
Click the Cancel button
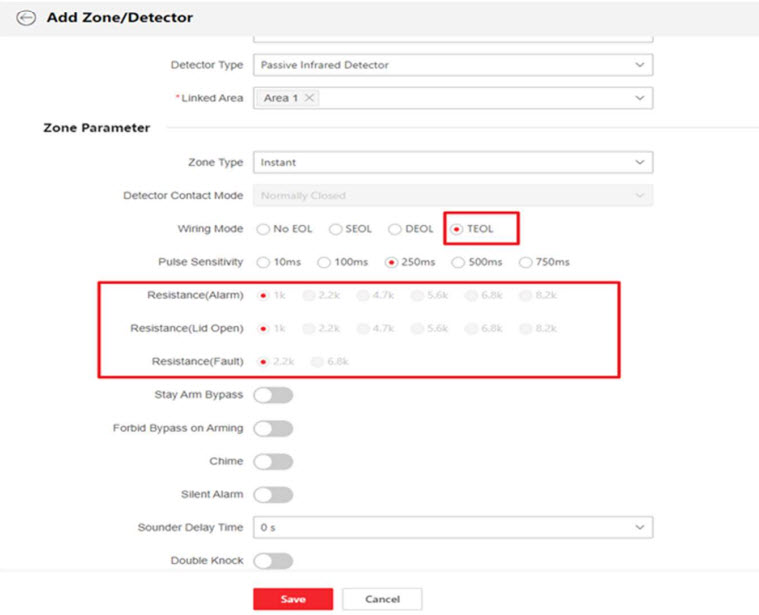pyautogui.click(x=382, y=599)
